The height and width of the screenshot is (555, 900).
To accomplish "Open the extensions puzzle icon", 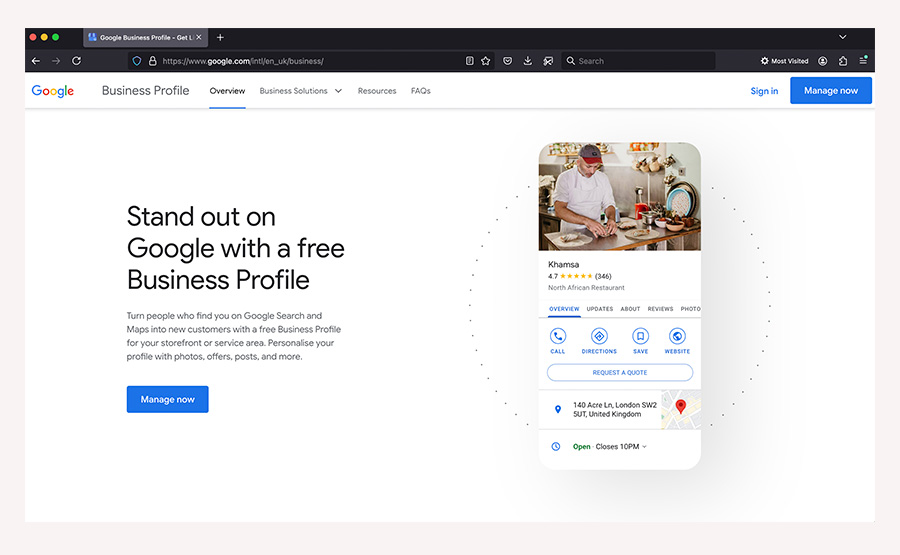I will pyautogui.click(x=843, y=61).
